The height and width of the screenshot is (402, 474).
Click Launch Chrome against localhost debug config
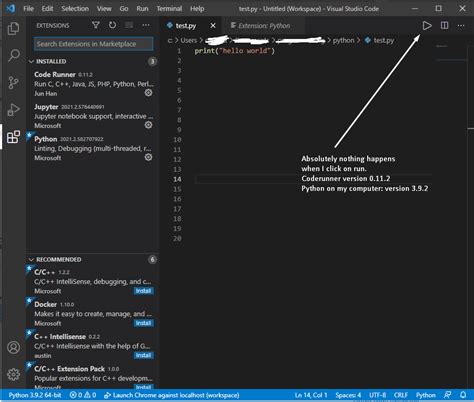coord(172,395)
